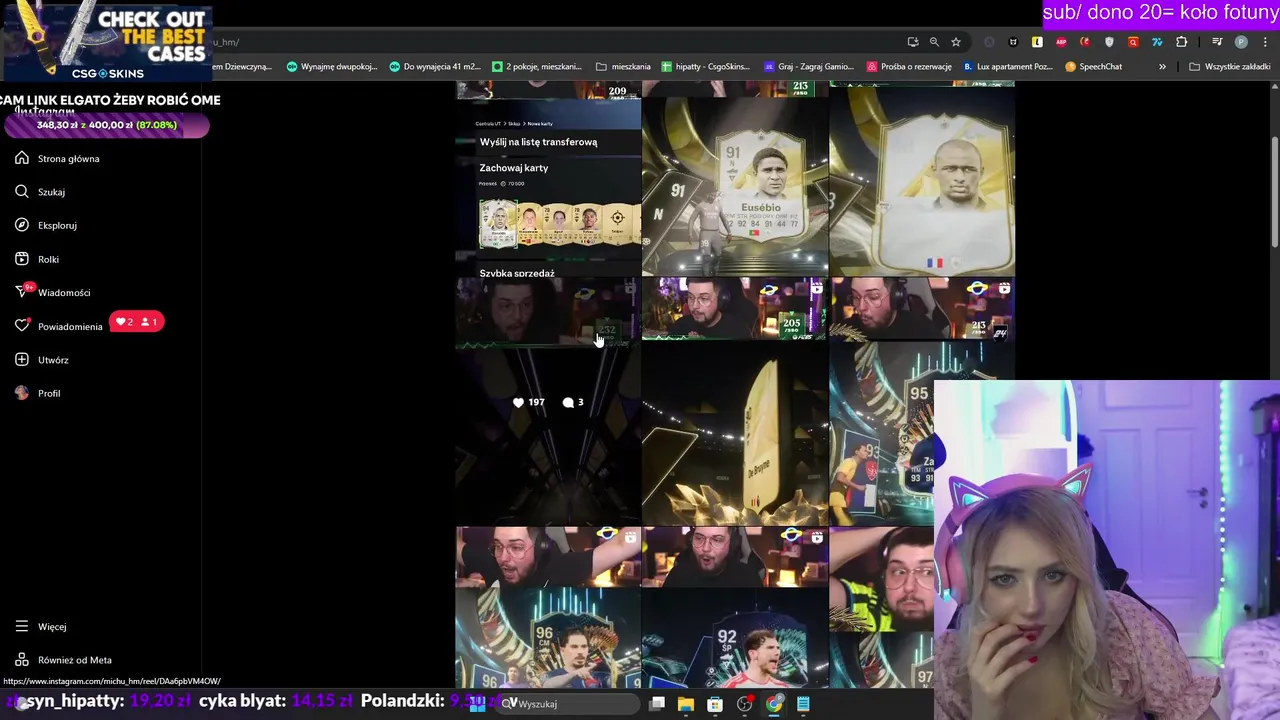The image size is (1280, 720).
Task: Click the zoom magnifier icon in address bar
Action: [x=934, y=42]
